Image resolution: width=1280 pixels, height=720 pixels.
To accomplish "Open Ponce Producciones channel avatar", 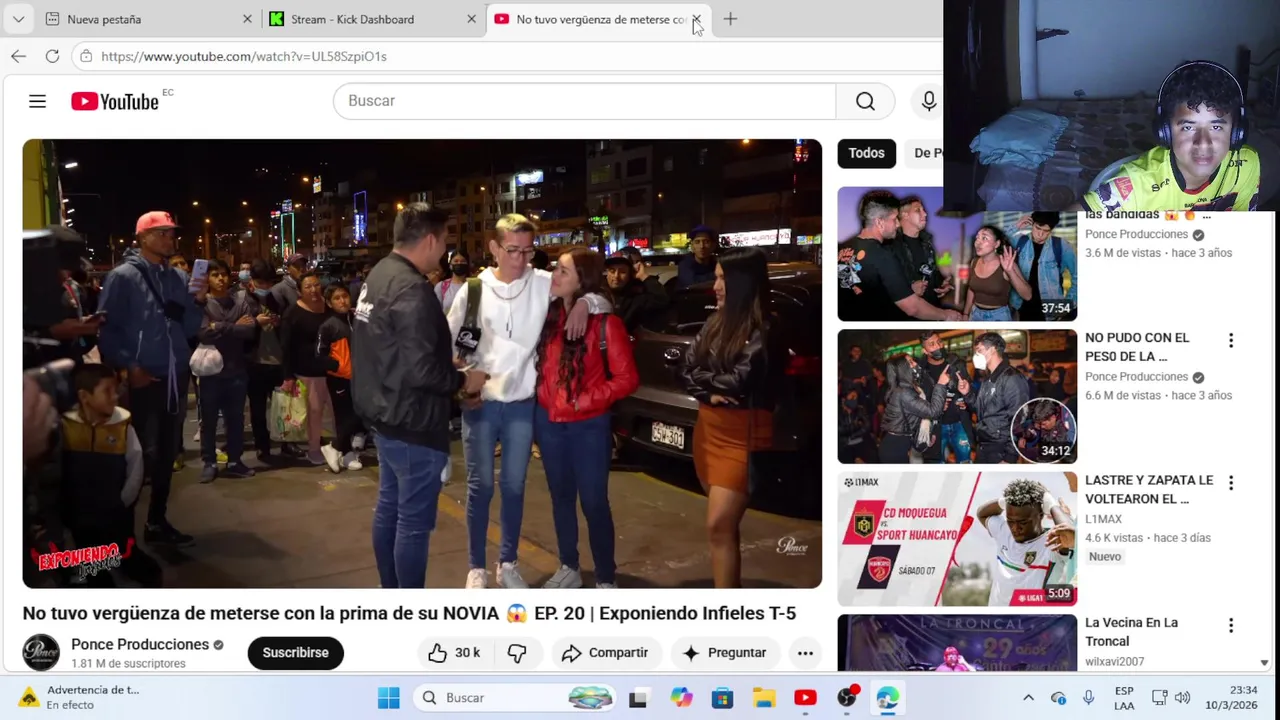I will (x=41, y=652).
